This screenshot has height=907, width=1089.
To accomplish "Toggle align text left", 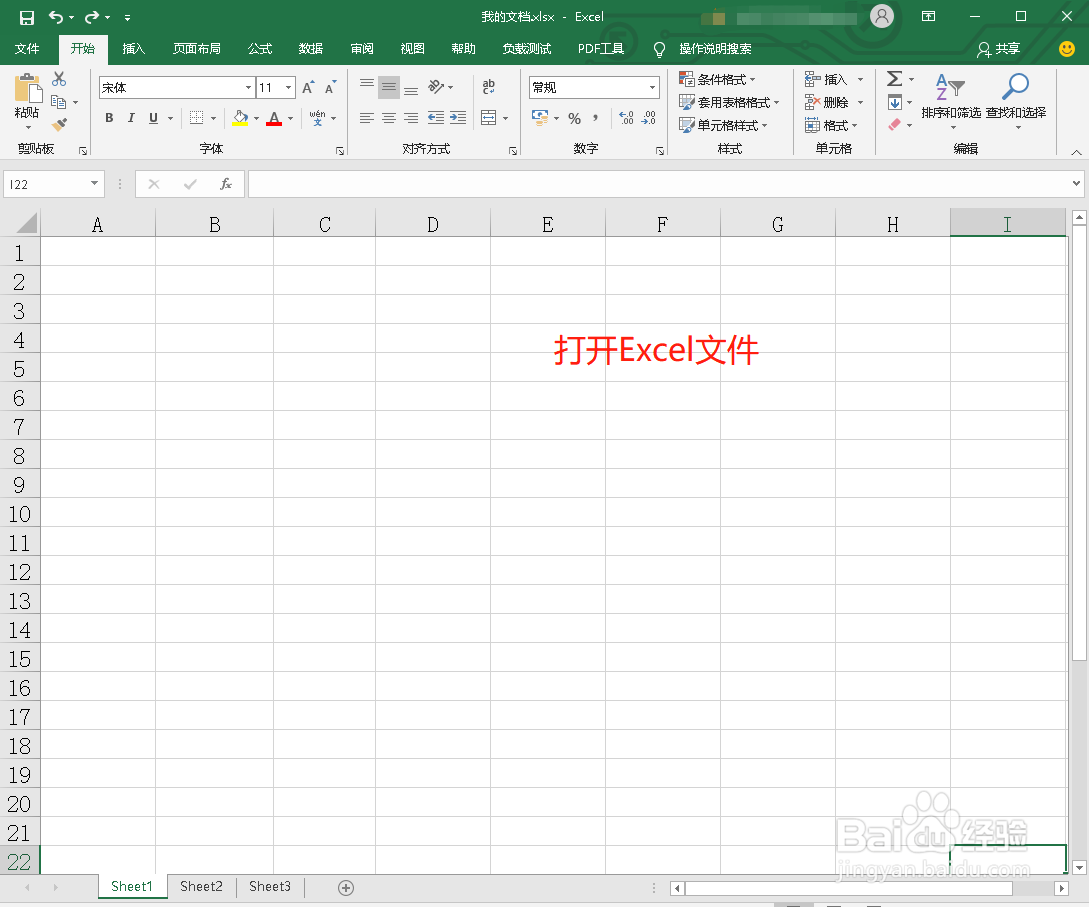I will coord(367,118).
